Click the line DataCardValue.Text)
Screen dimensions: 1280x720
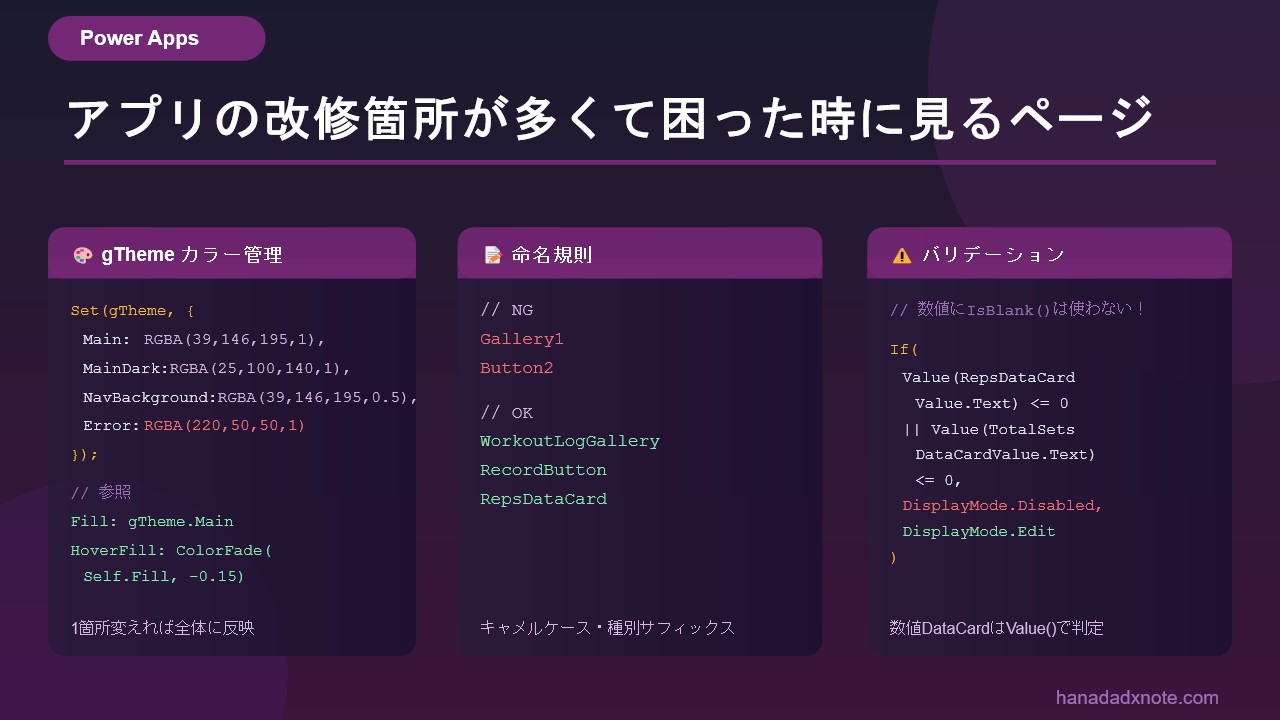pos(1005,454)
